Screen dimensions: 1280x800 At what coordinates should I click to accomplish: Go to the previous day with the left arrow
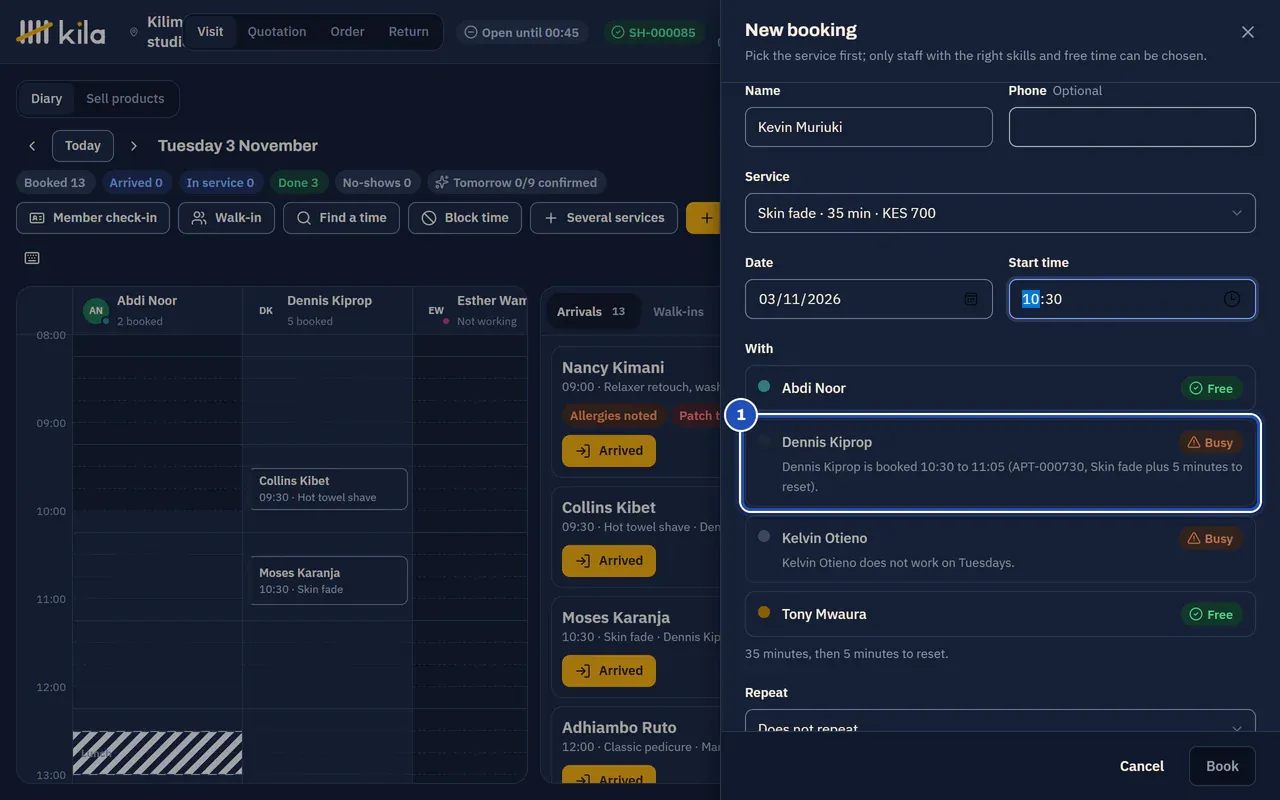[x=32, y=146]
